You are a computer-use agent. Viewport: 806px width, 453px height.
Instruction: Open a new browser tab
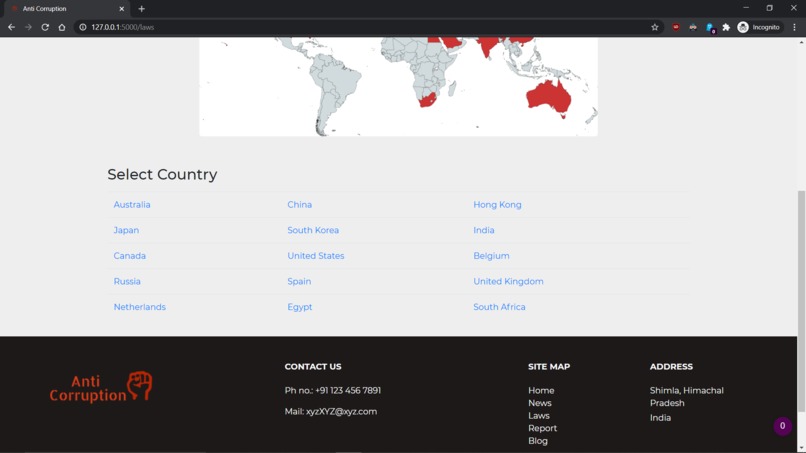coord(141,9)
